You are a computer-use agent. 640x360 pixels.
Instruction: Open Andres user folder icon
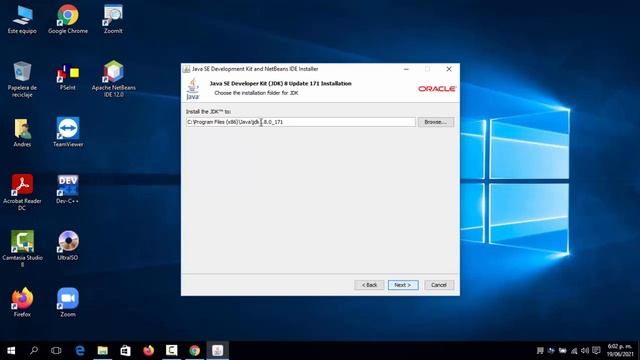[22, 133]
